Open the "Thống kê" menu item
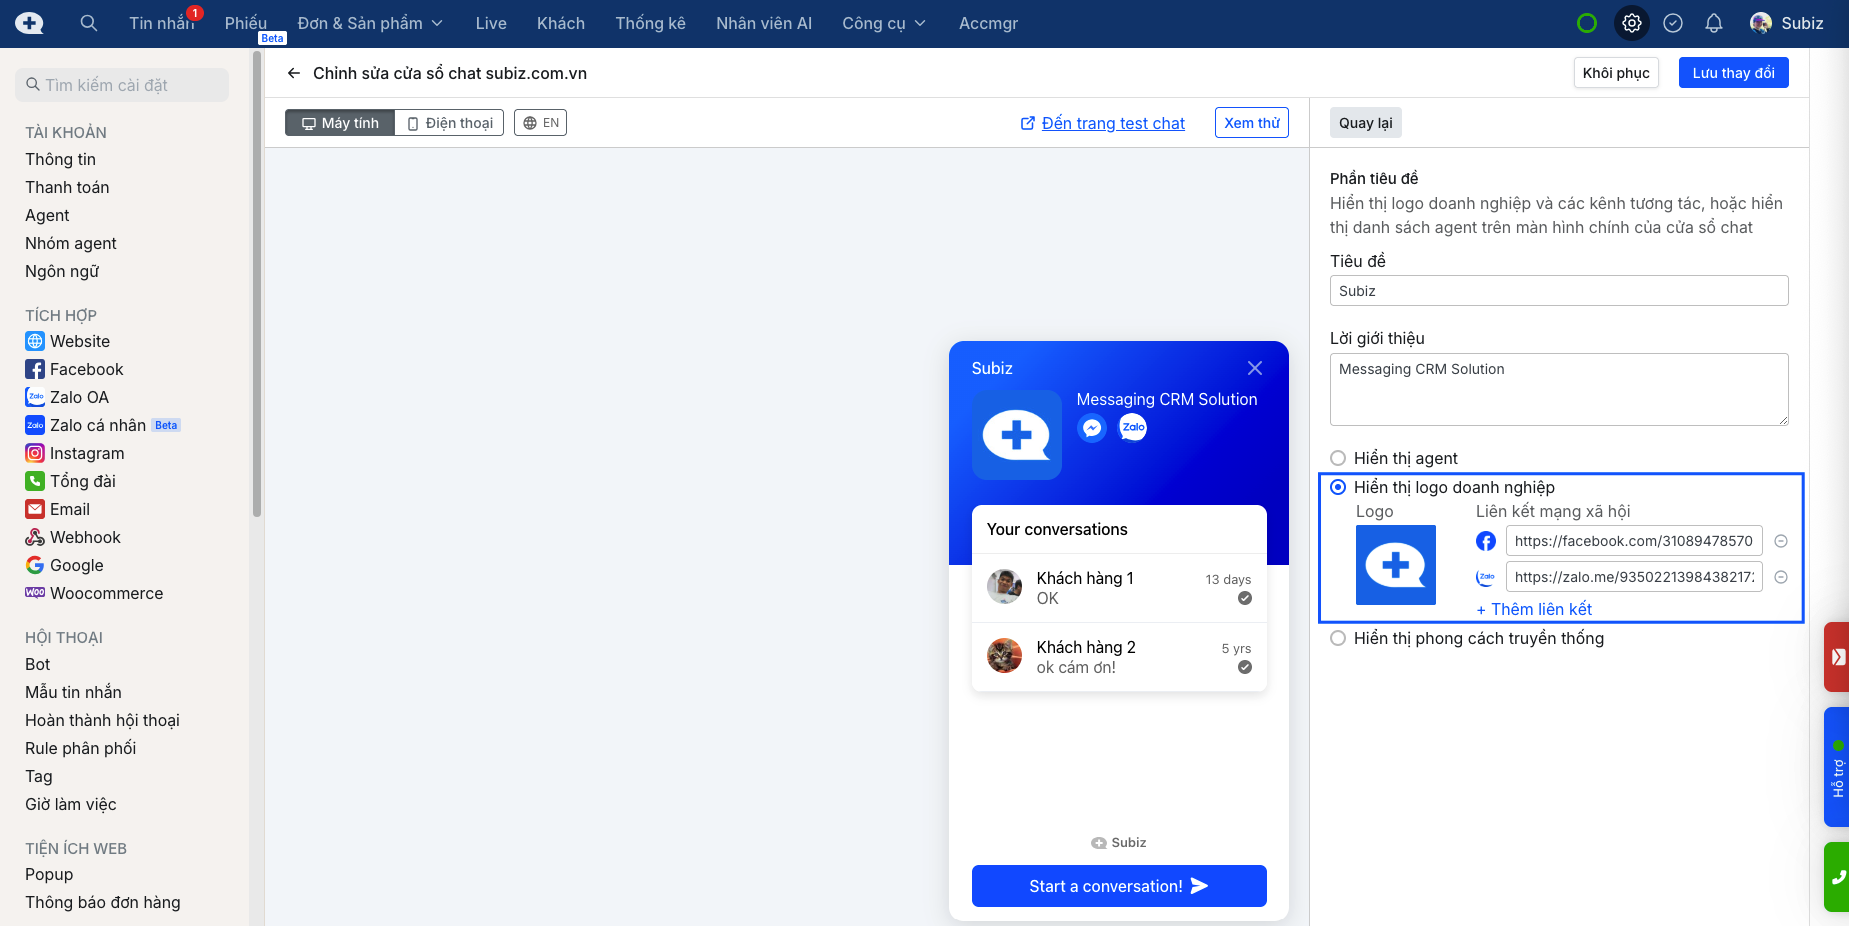The image size is (1849, 926). tap(650, 22)
